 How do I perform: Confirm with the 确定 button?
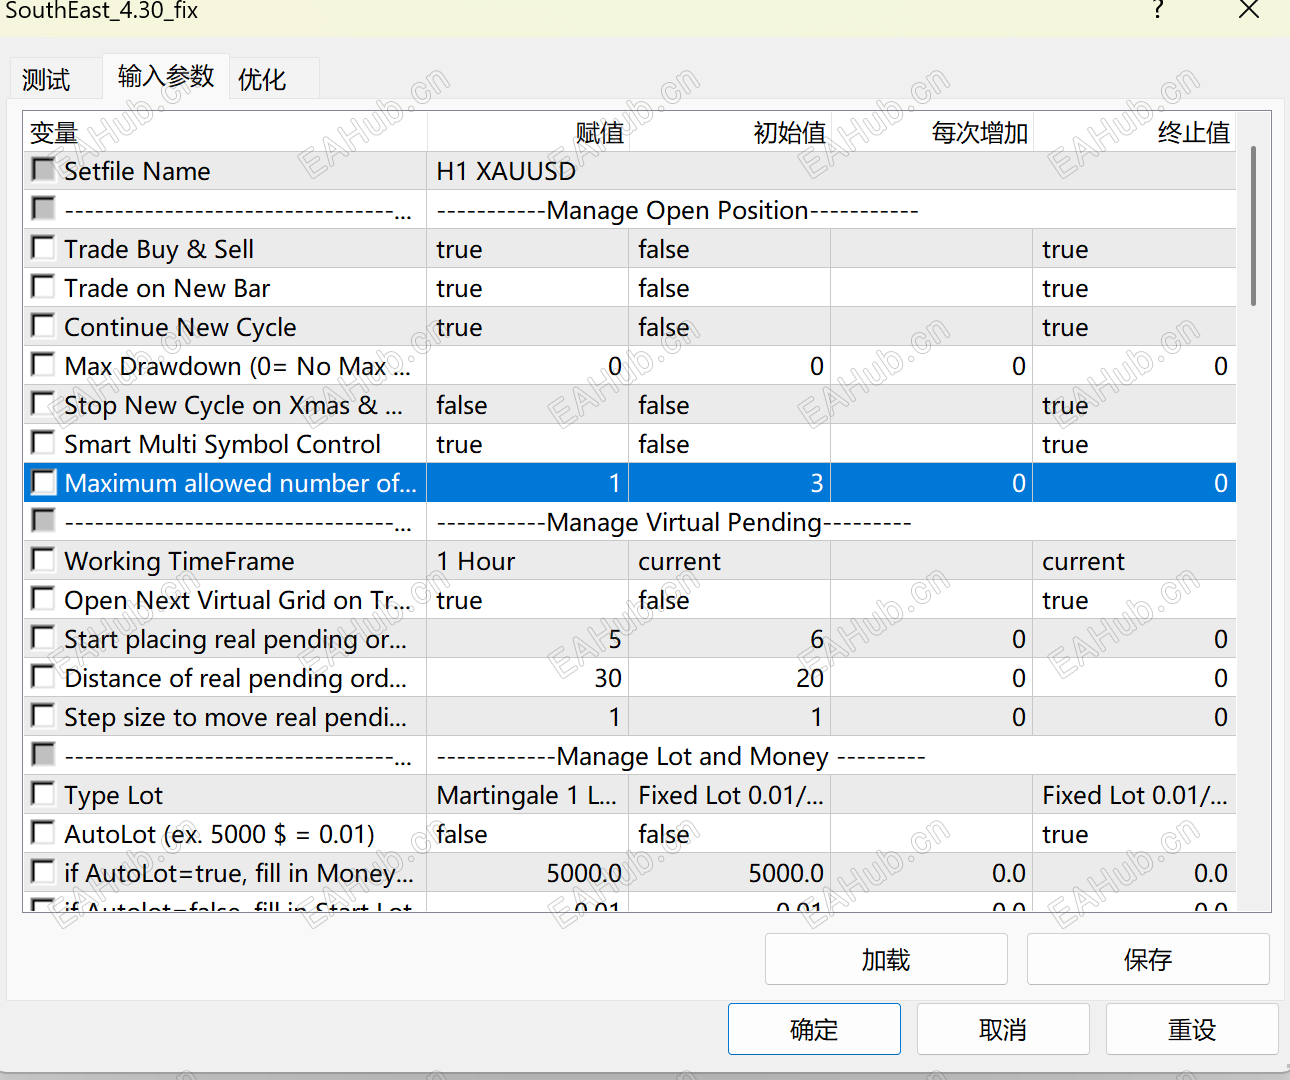click(x=814, y=1029)
